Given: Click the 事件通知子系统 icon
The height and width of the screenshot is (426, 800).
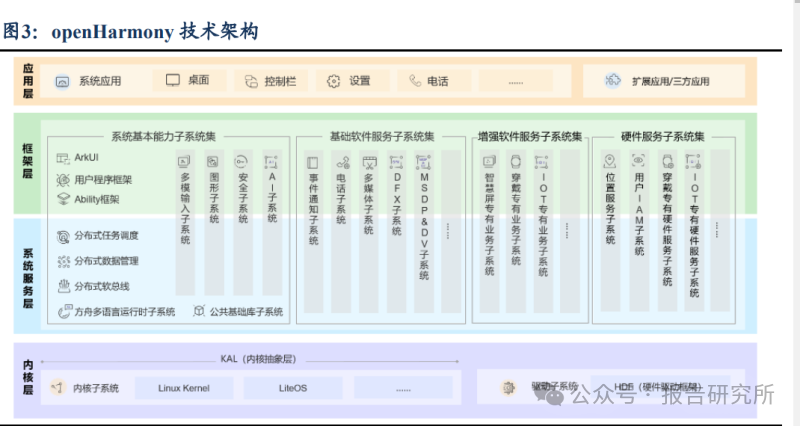Looking at the screenshot, I should point(312,163).
